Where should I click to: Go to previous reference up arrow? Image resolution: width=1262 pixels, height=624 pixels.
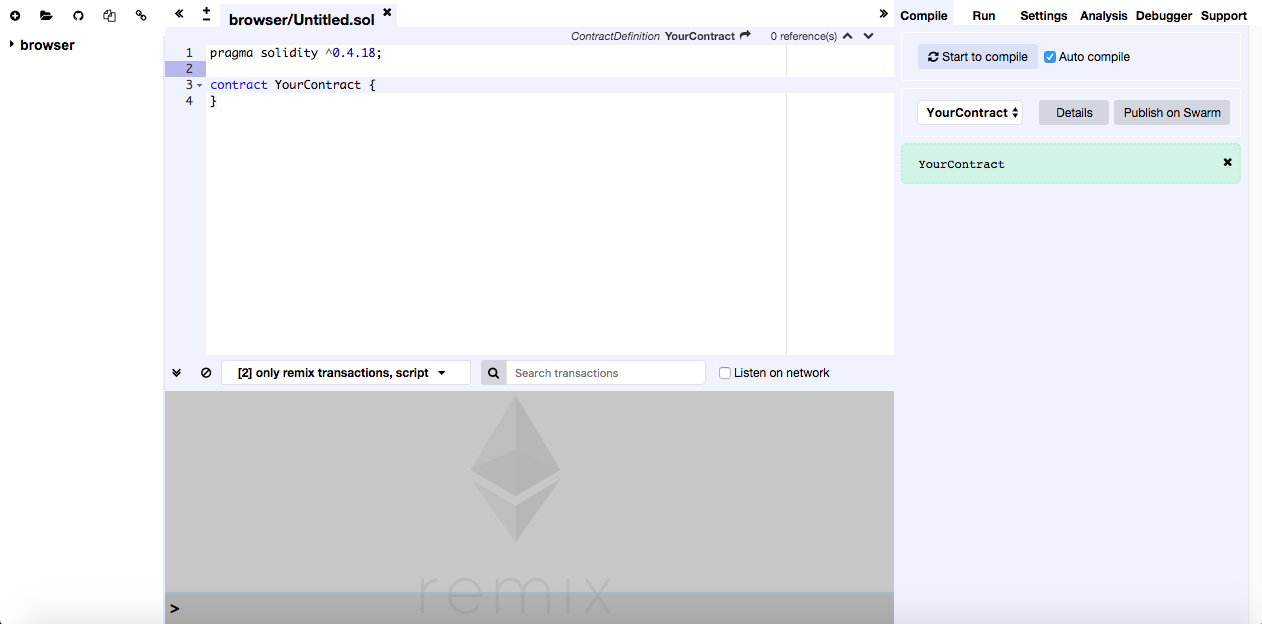point(848,36)
